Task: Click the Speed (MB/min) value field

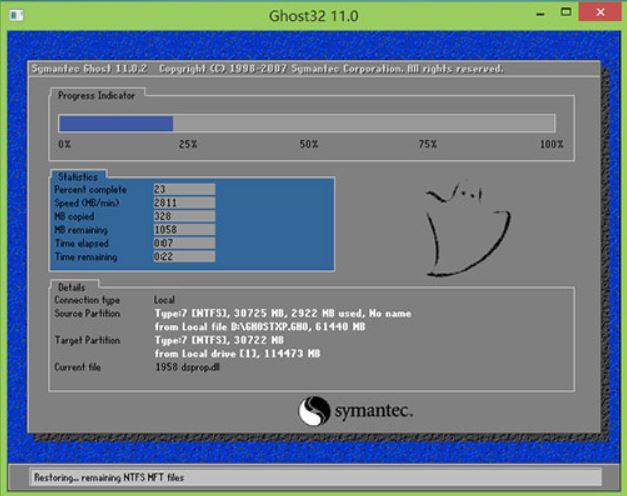Action: 183,202
